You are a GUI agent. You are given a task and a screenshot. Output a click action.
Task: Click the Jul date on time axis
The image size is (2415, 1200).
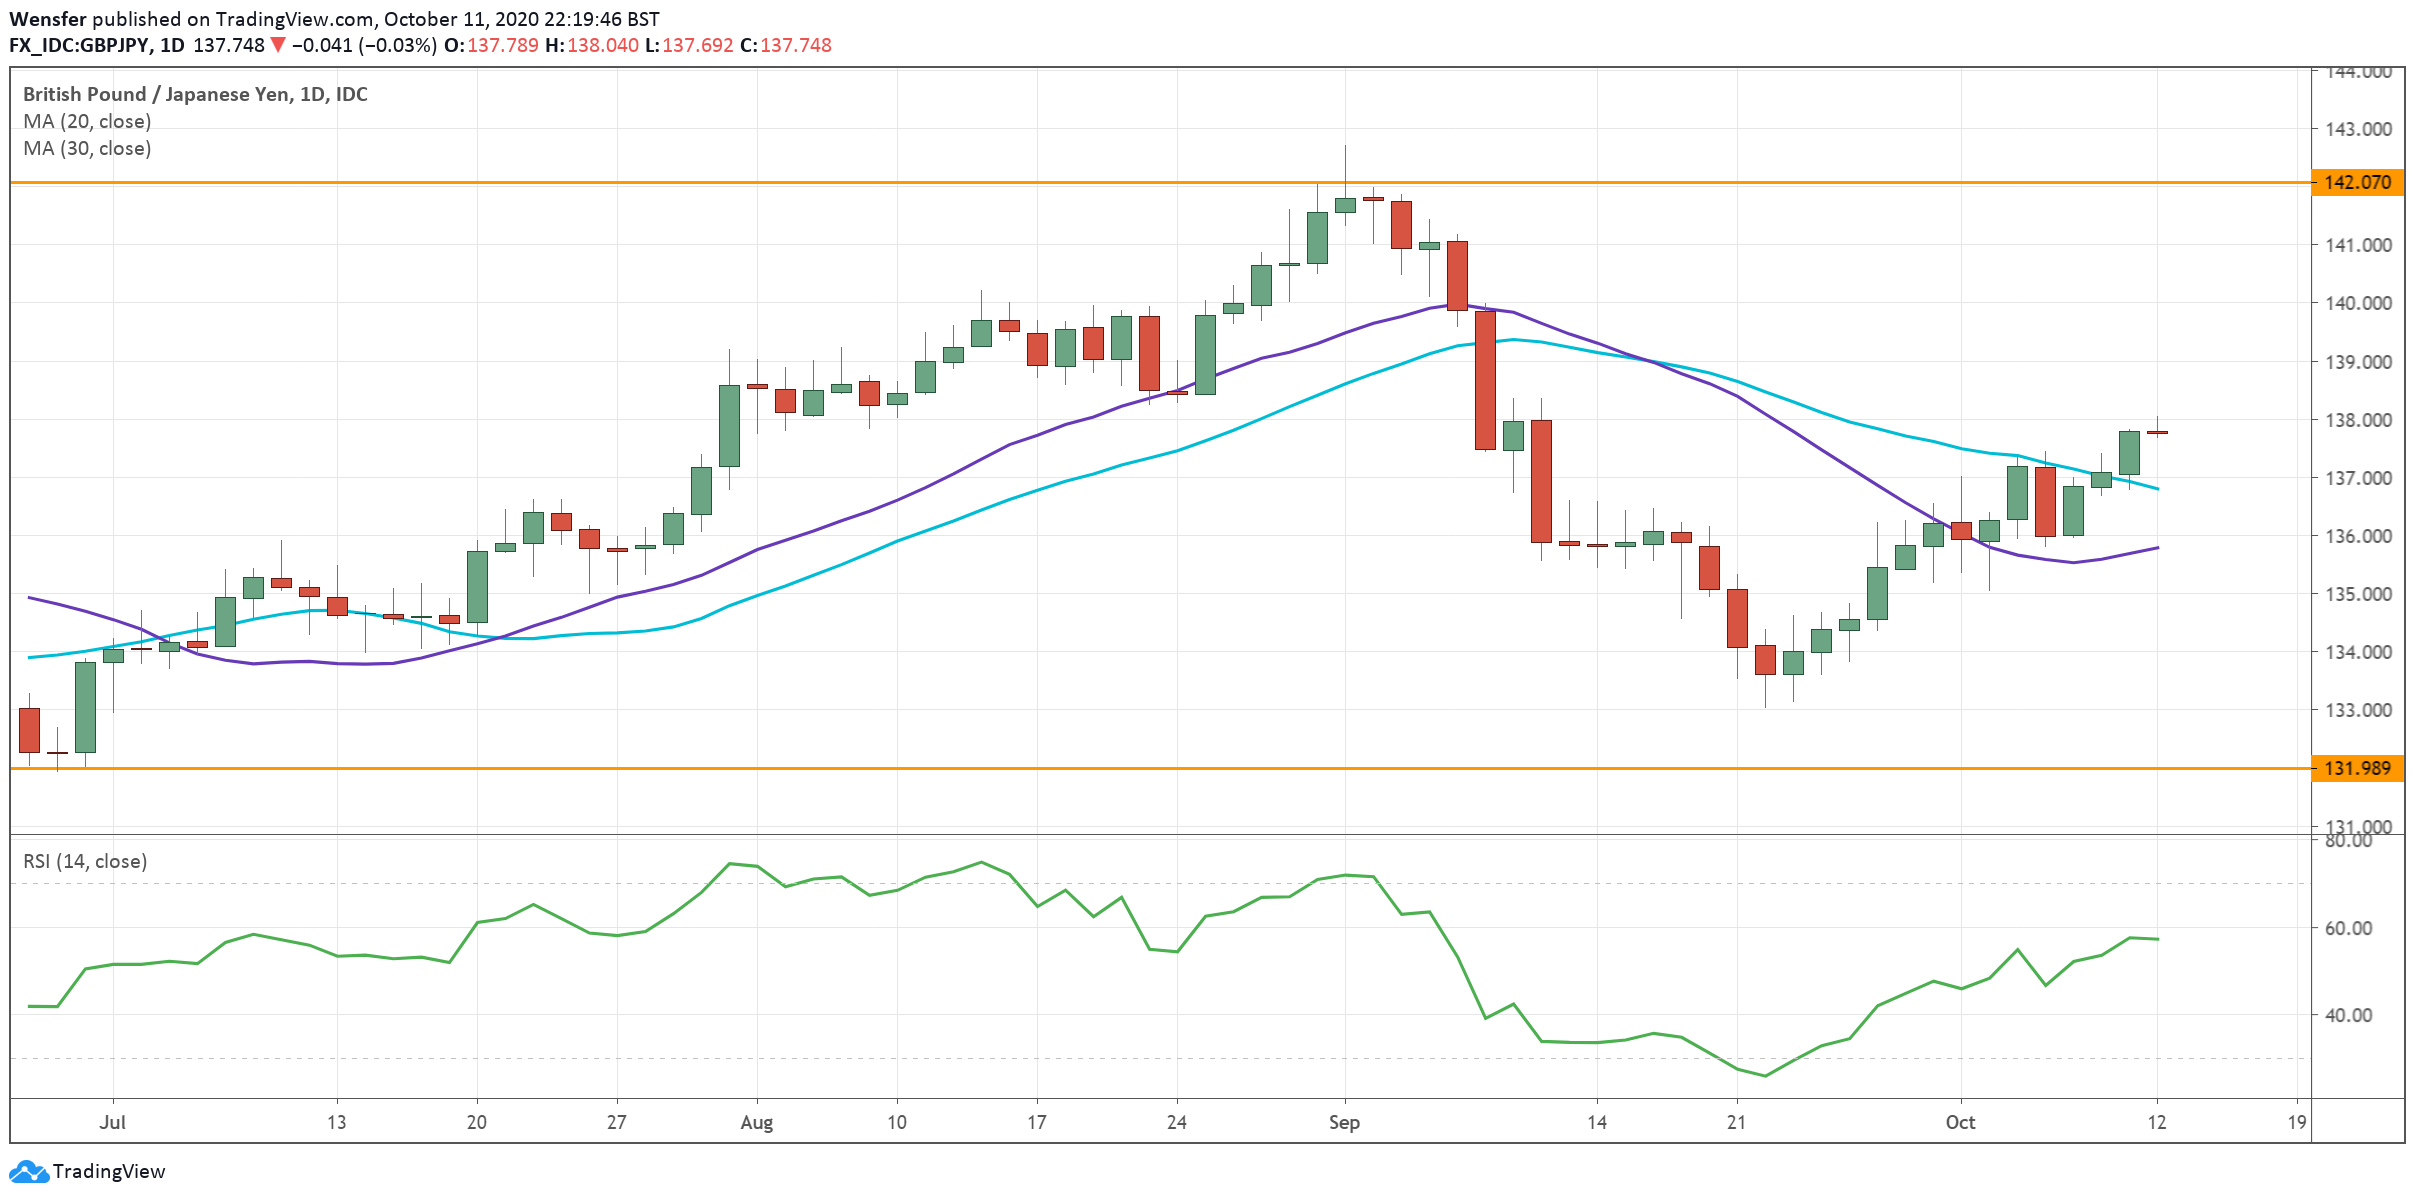[112, 1122]
